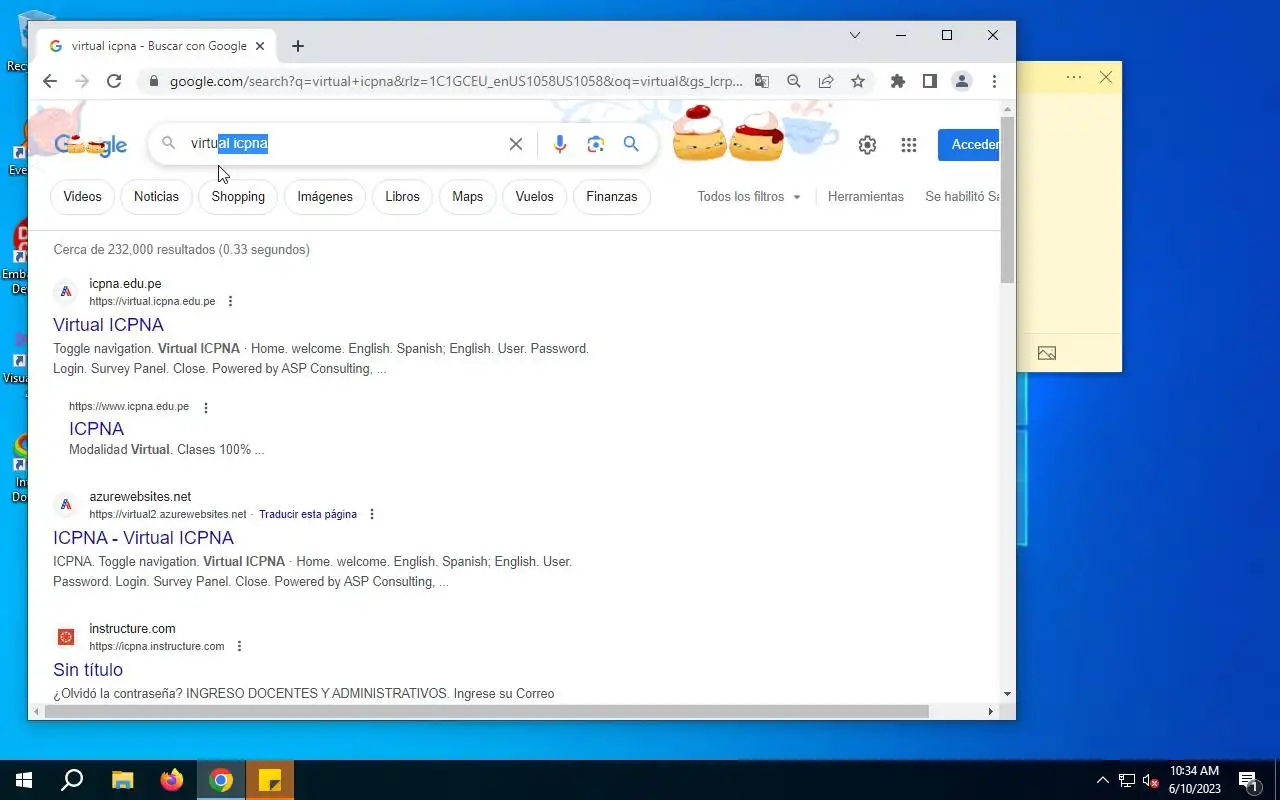The width and height of the screenshot is (1280, 800).
Task: Click the Sticky Notes taskbar icon
Action: click(270, 780)
